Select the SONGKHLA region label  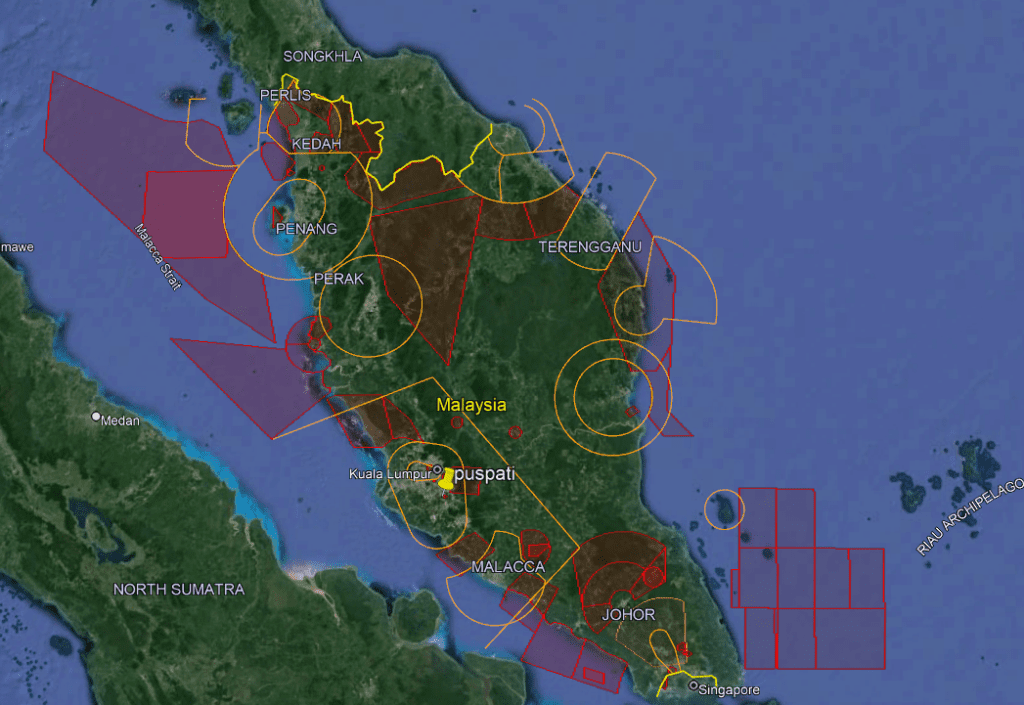(322, 56)
